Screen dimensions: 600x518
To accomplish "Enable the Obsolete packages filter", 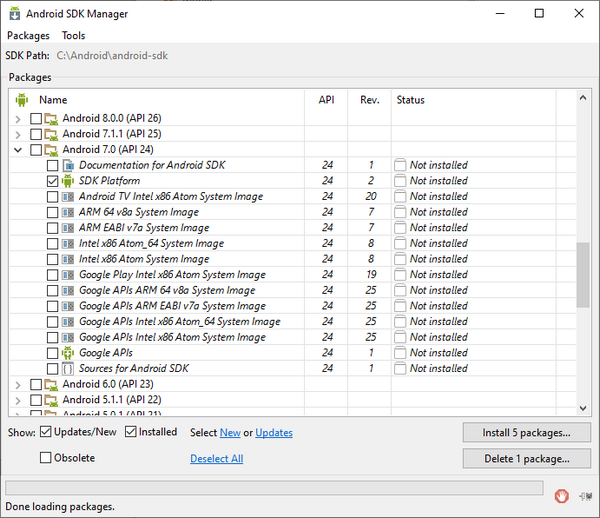I will click(x=46, y=458).
